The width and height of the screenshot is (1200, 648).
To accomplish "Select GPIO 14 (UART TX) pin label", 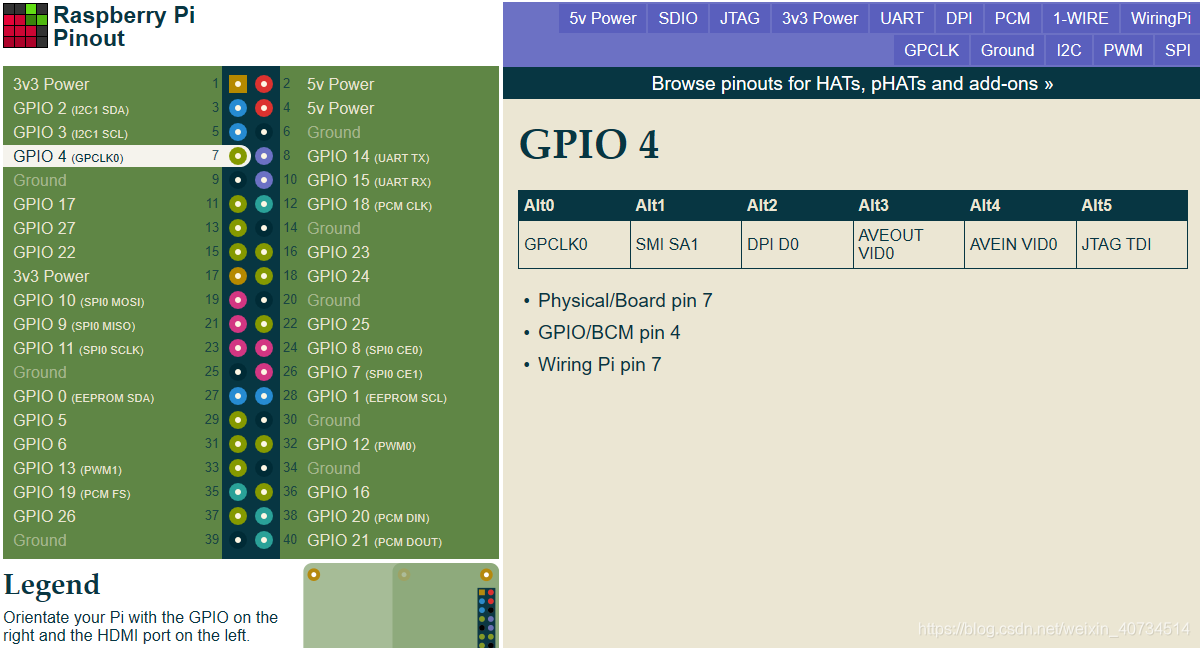I will pyautogui.click(x=368, y=156).
